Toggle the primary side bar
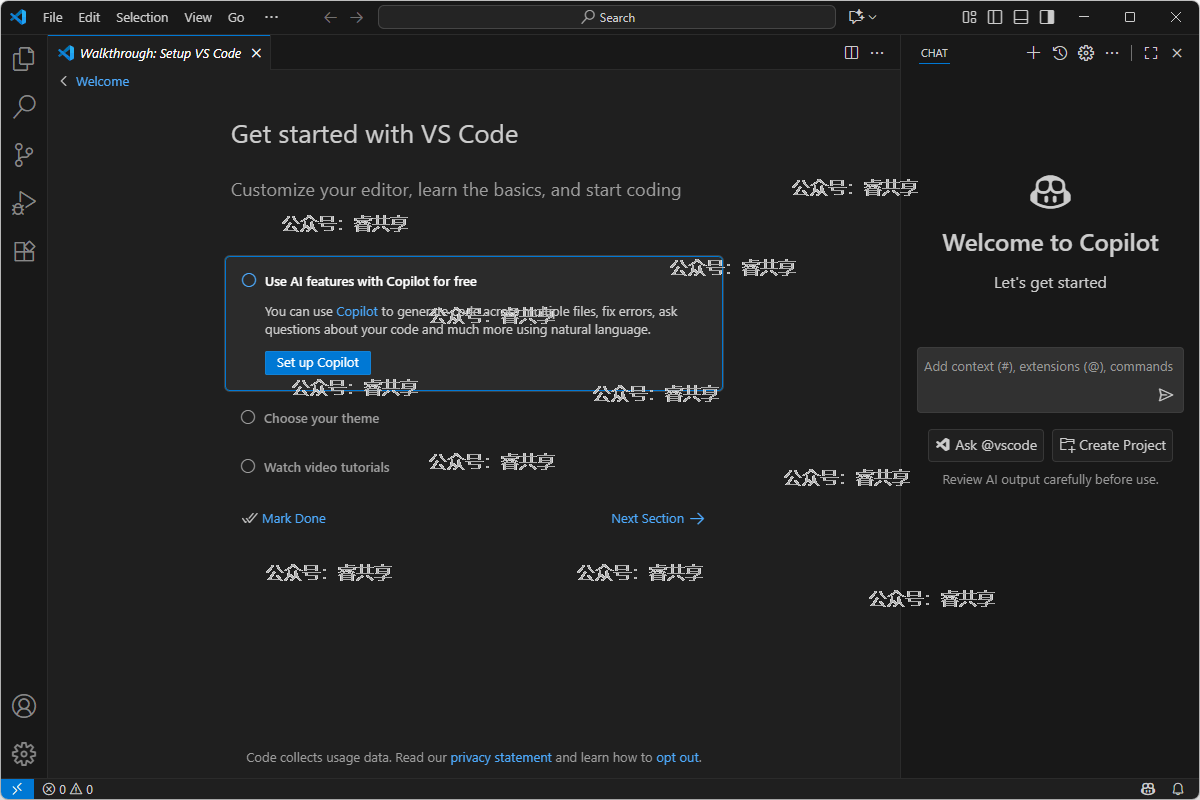The width and height of the screenshot is (1200, 800). coord(995,17)
